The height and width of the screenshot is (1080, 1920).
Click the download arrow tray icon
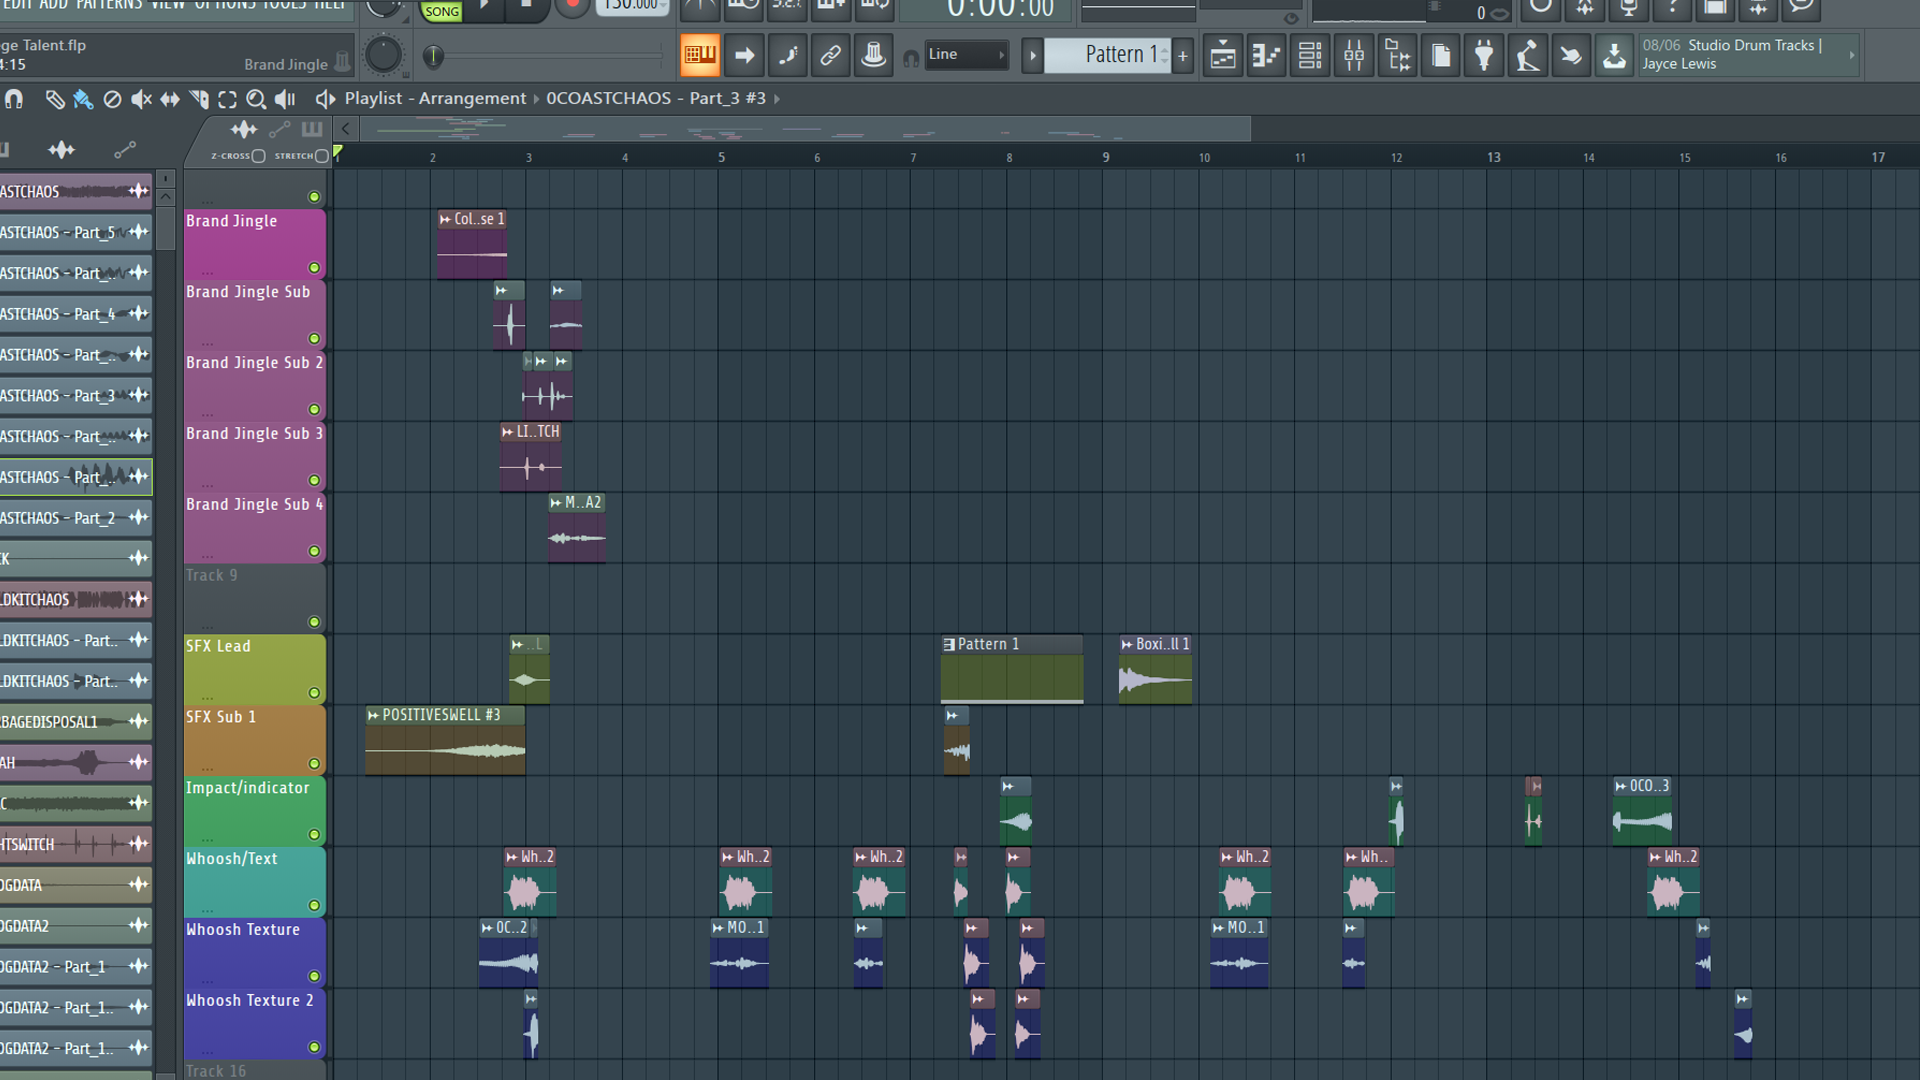[x=1614, y=56]
